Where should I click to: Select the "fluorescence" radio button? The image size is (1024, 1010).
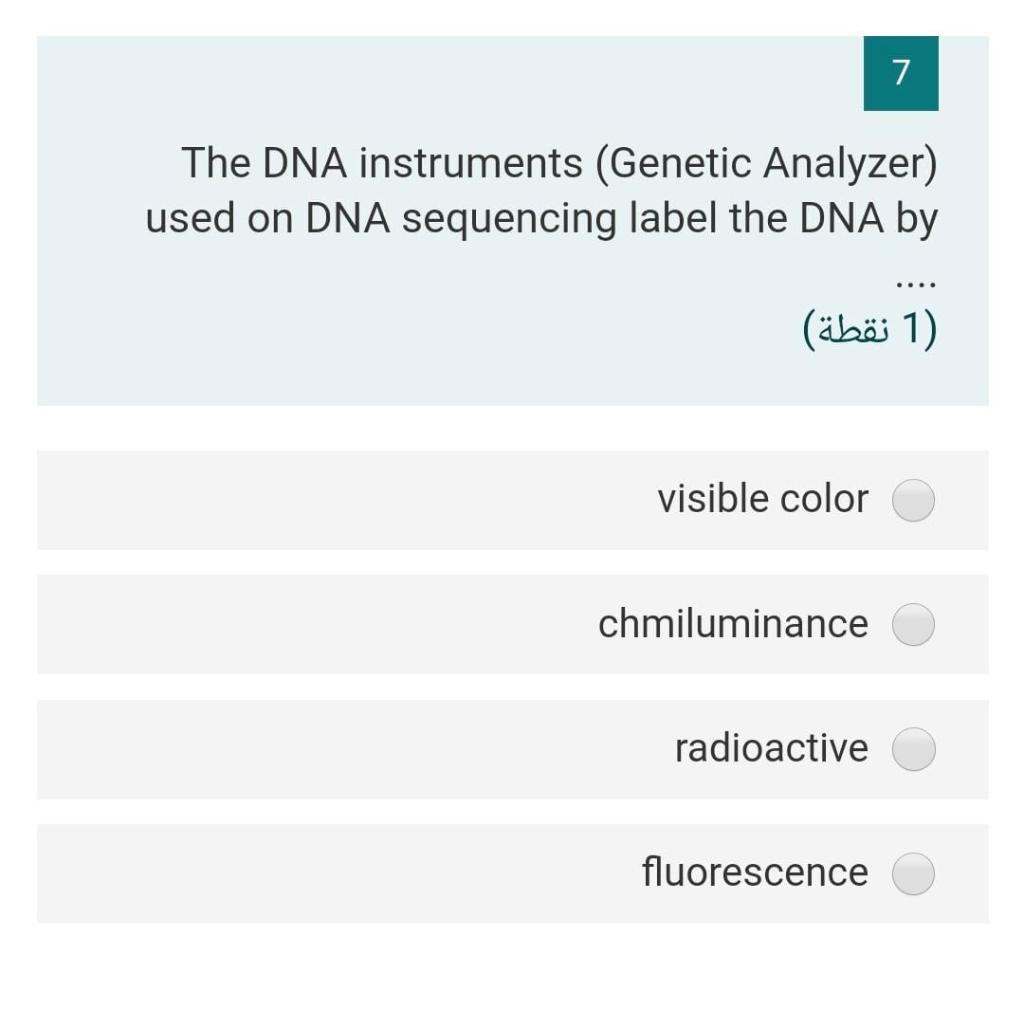pyautogui.click(x=911, y=873)
